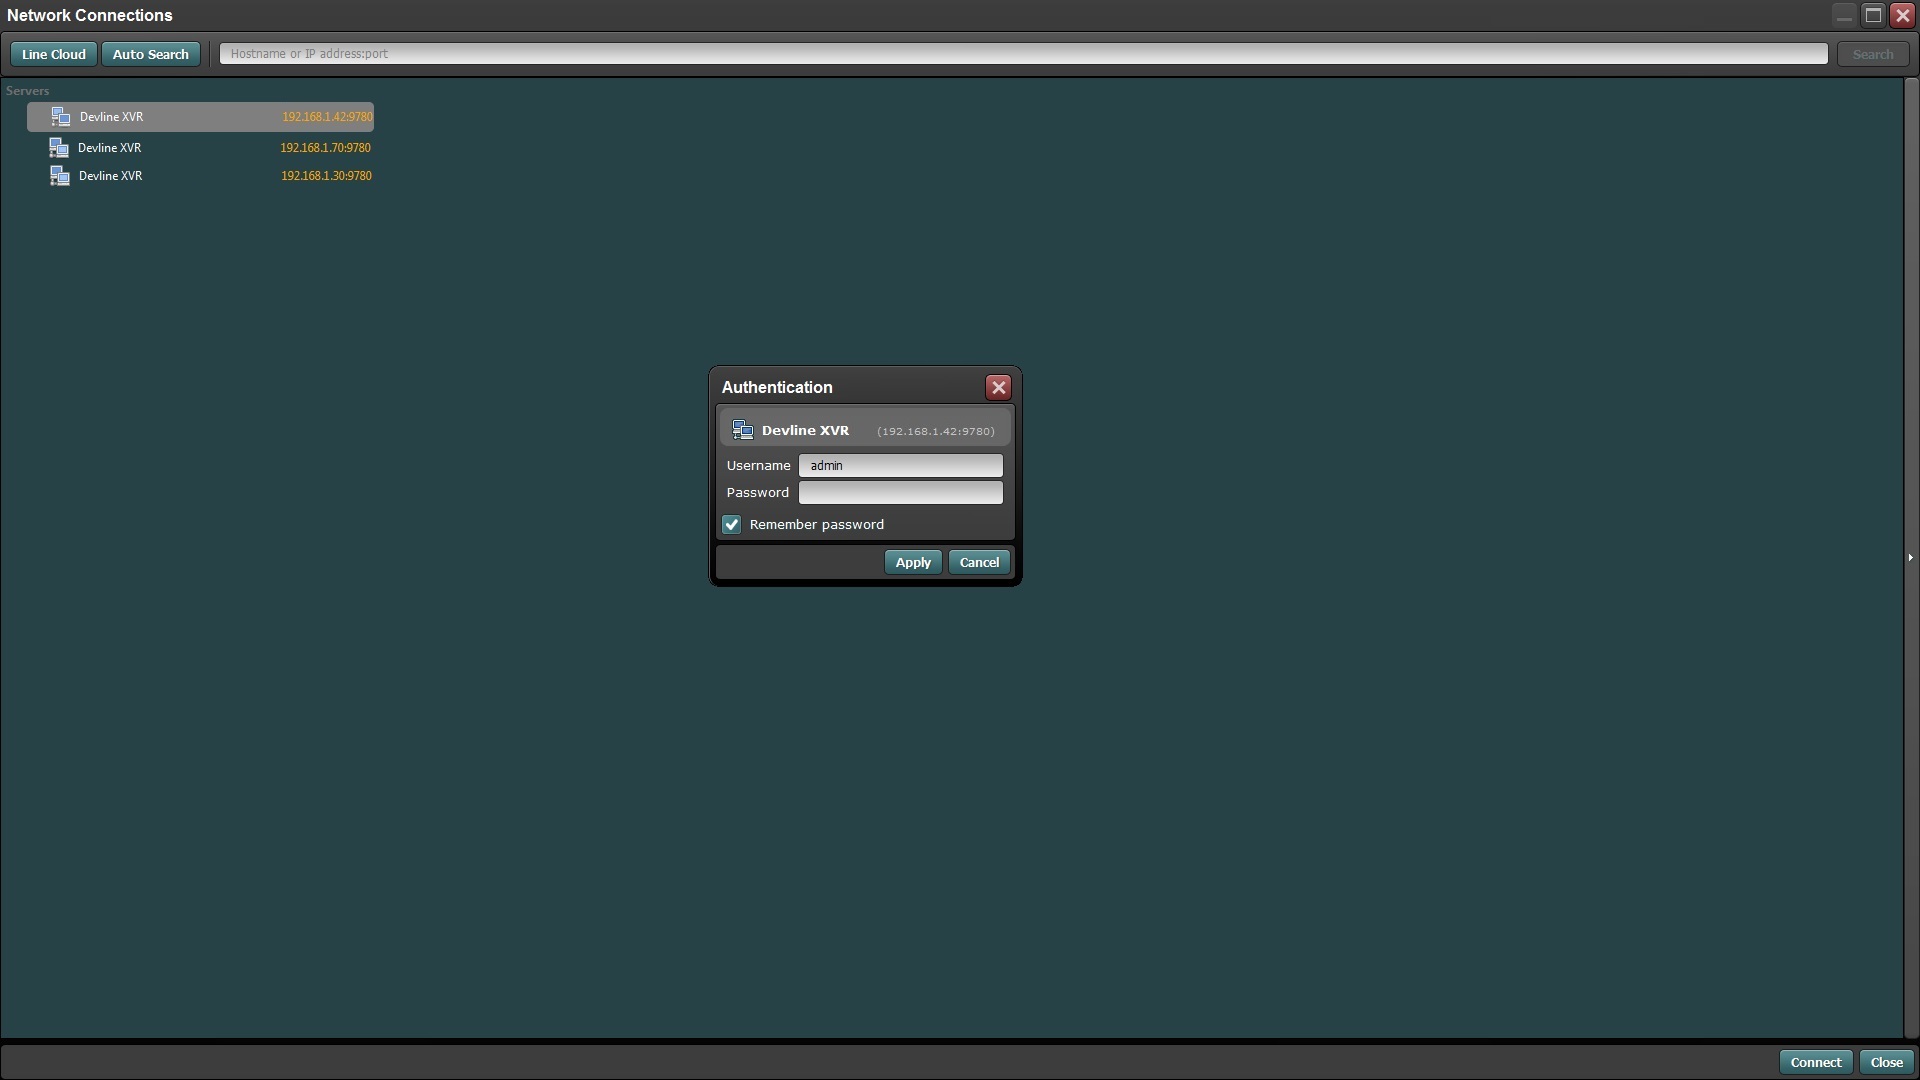Click the address text 192.168.1.42:9780 in list
Image resolution: width=1920 pixels, height=1080 pixels.
tap(327, 117)
